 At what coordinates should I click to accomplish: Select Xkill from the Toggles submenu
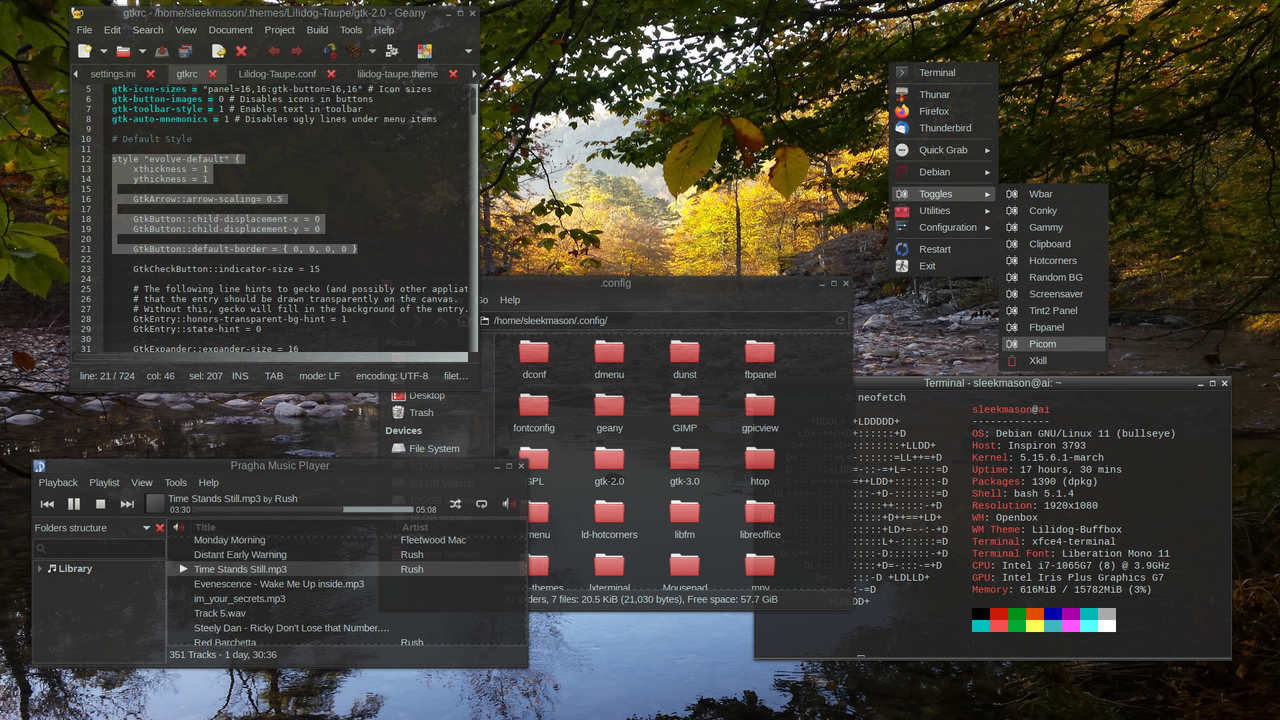click(x=1054, y=361)
